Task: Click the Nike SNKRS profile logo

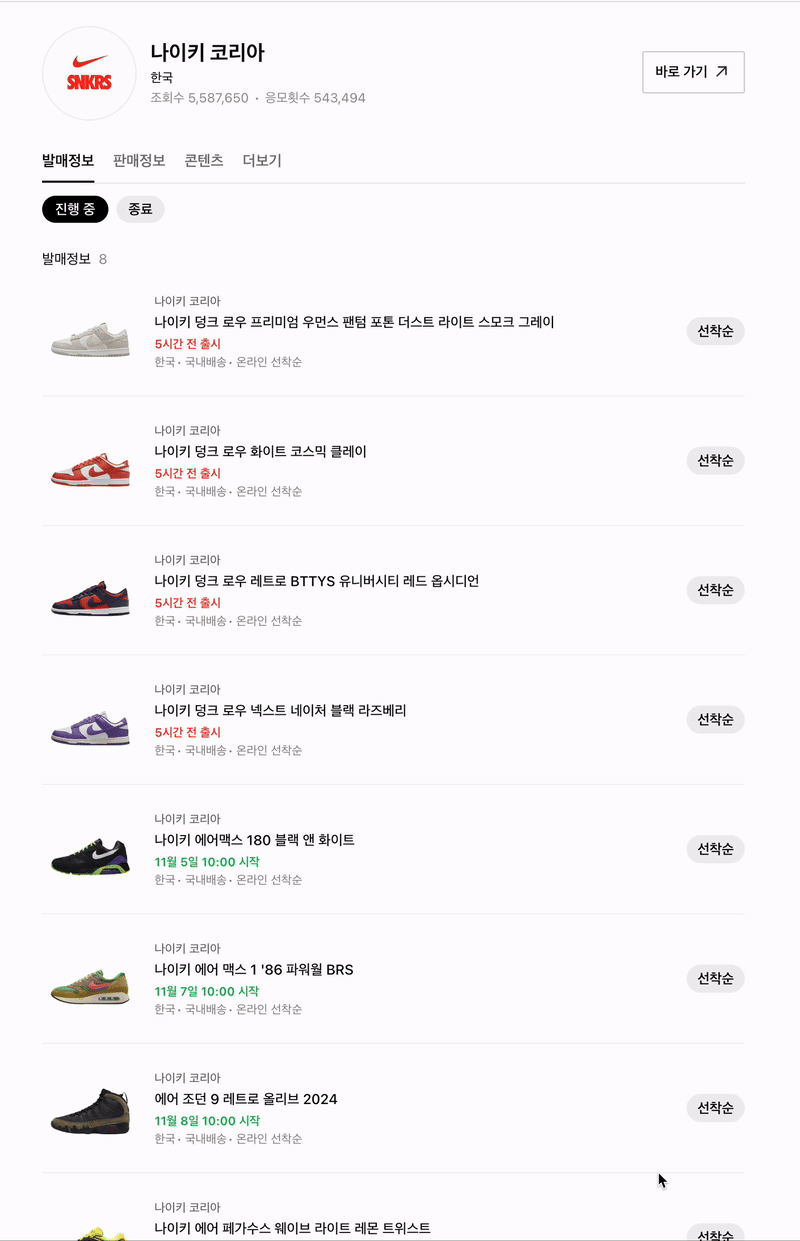Action: pos(89,73)
